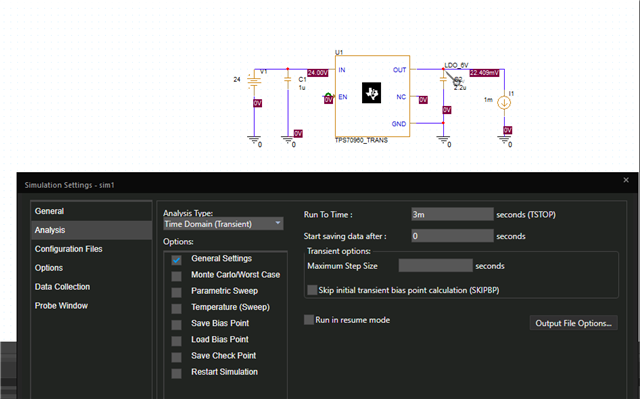
Task: Open the Data Collection section
Action: [x=62, y=287]
